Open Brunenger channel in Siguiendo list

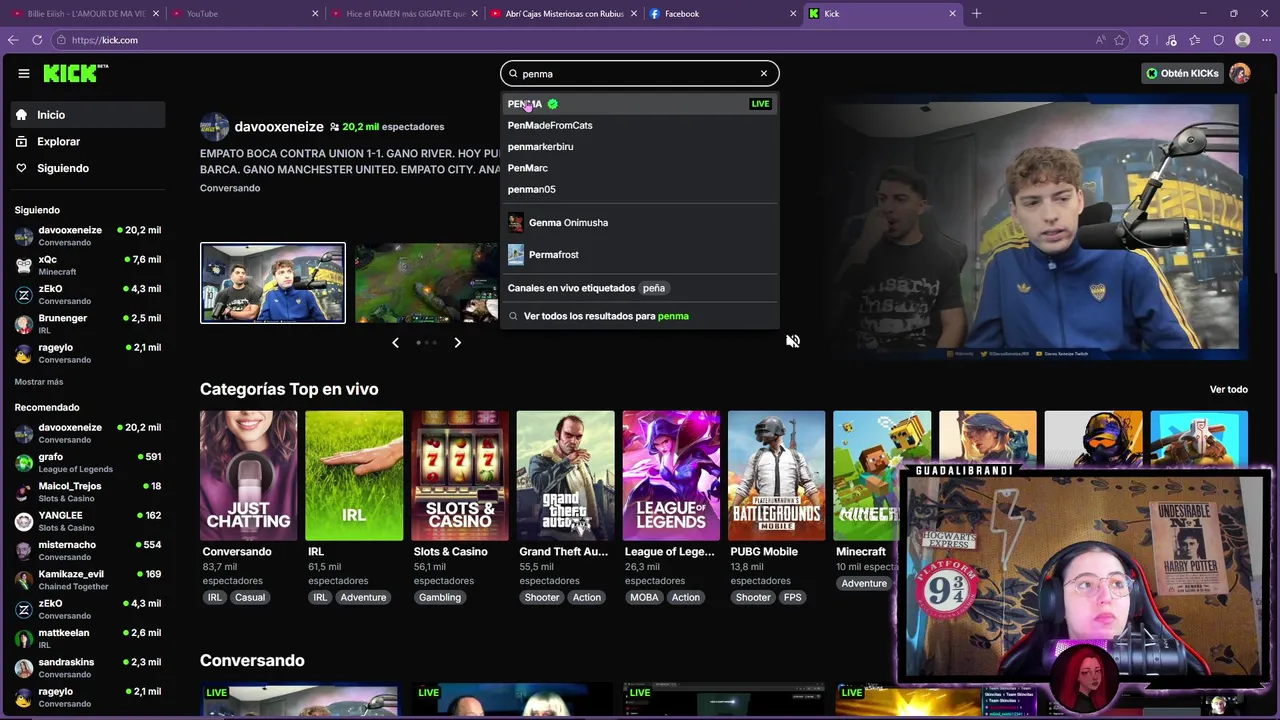point(88,324)
